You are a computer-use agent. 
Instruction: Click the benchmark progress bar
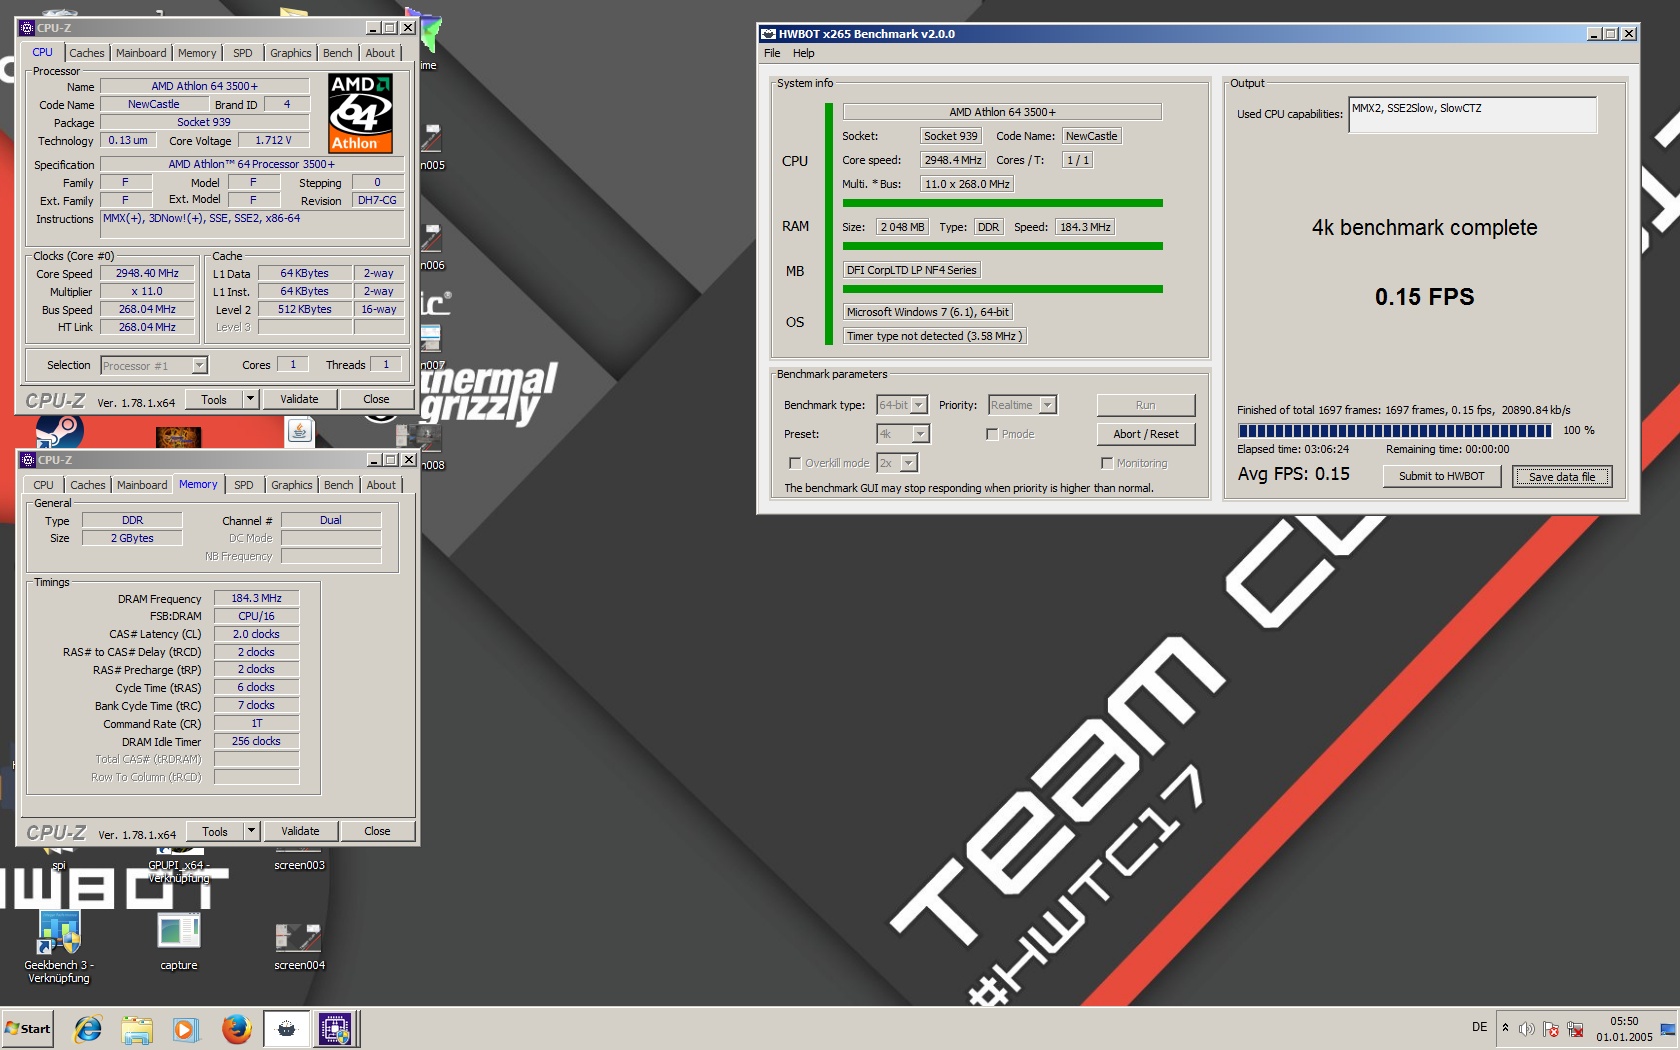point(1395,431)
